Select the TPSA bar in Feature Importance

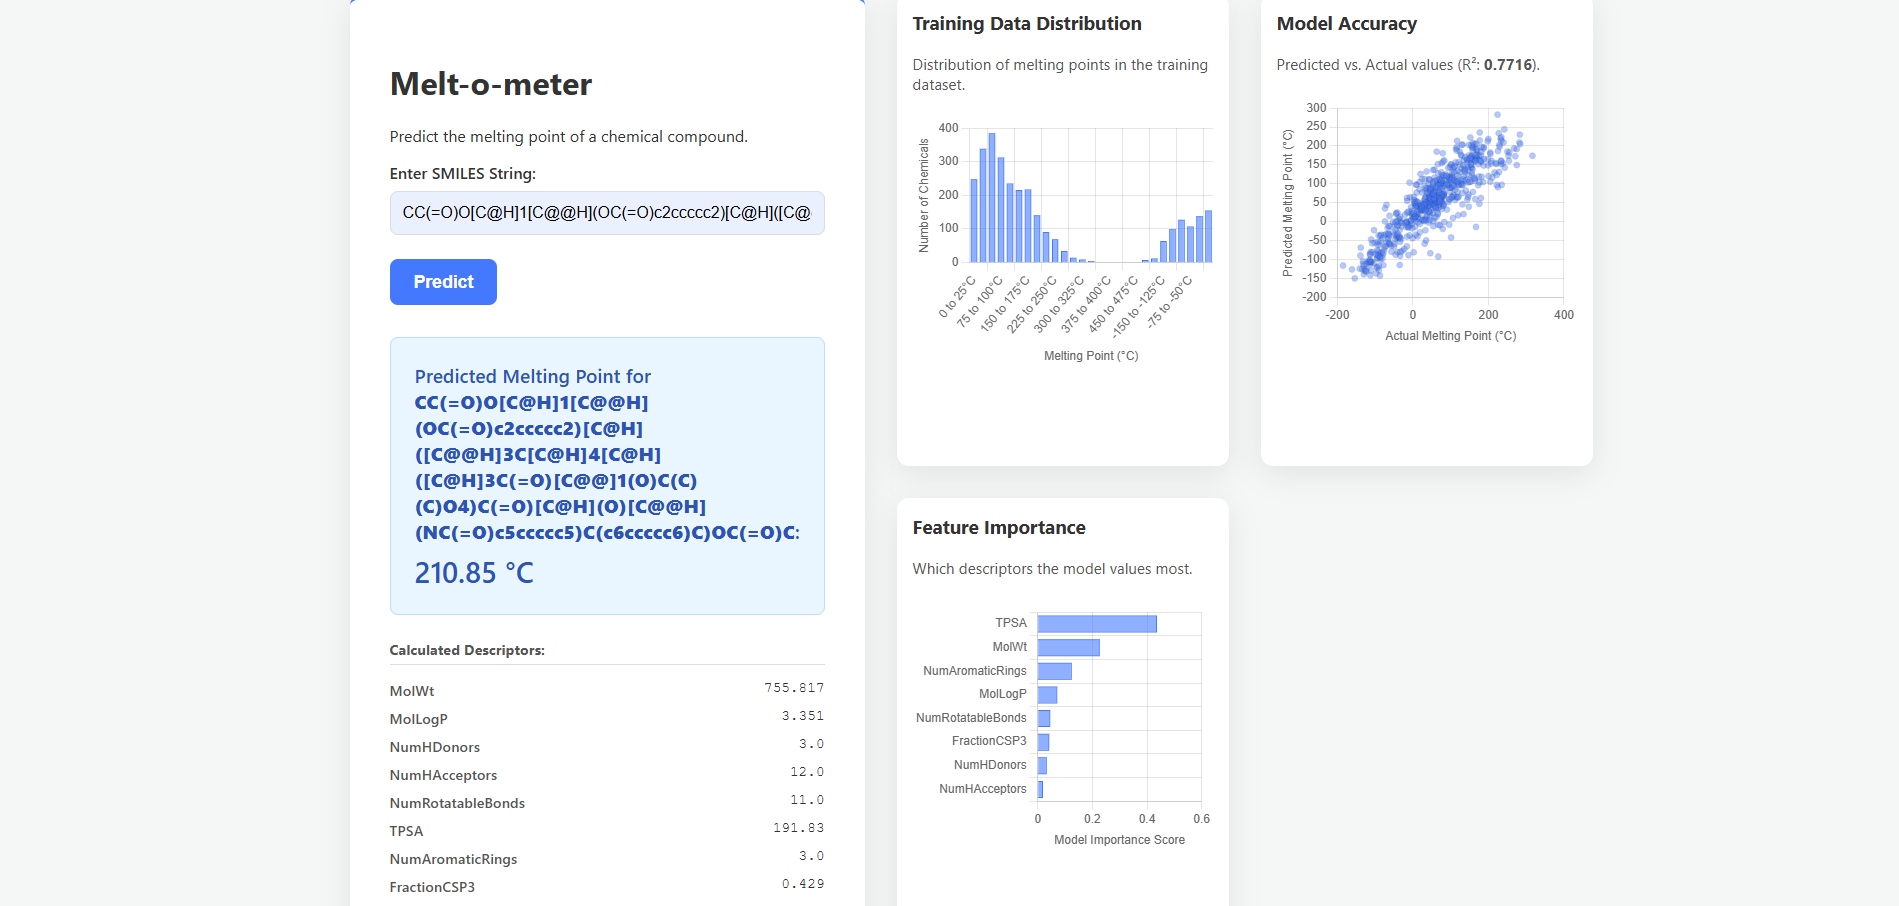(1096, 624)
